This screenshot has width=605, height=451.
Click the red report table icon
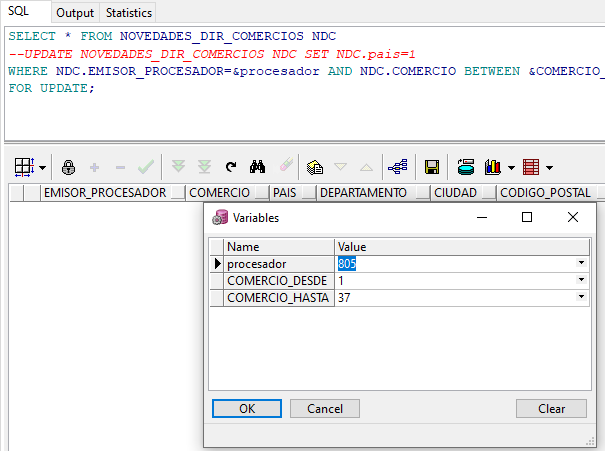(531, 167)
